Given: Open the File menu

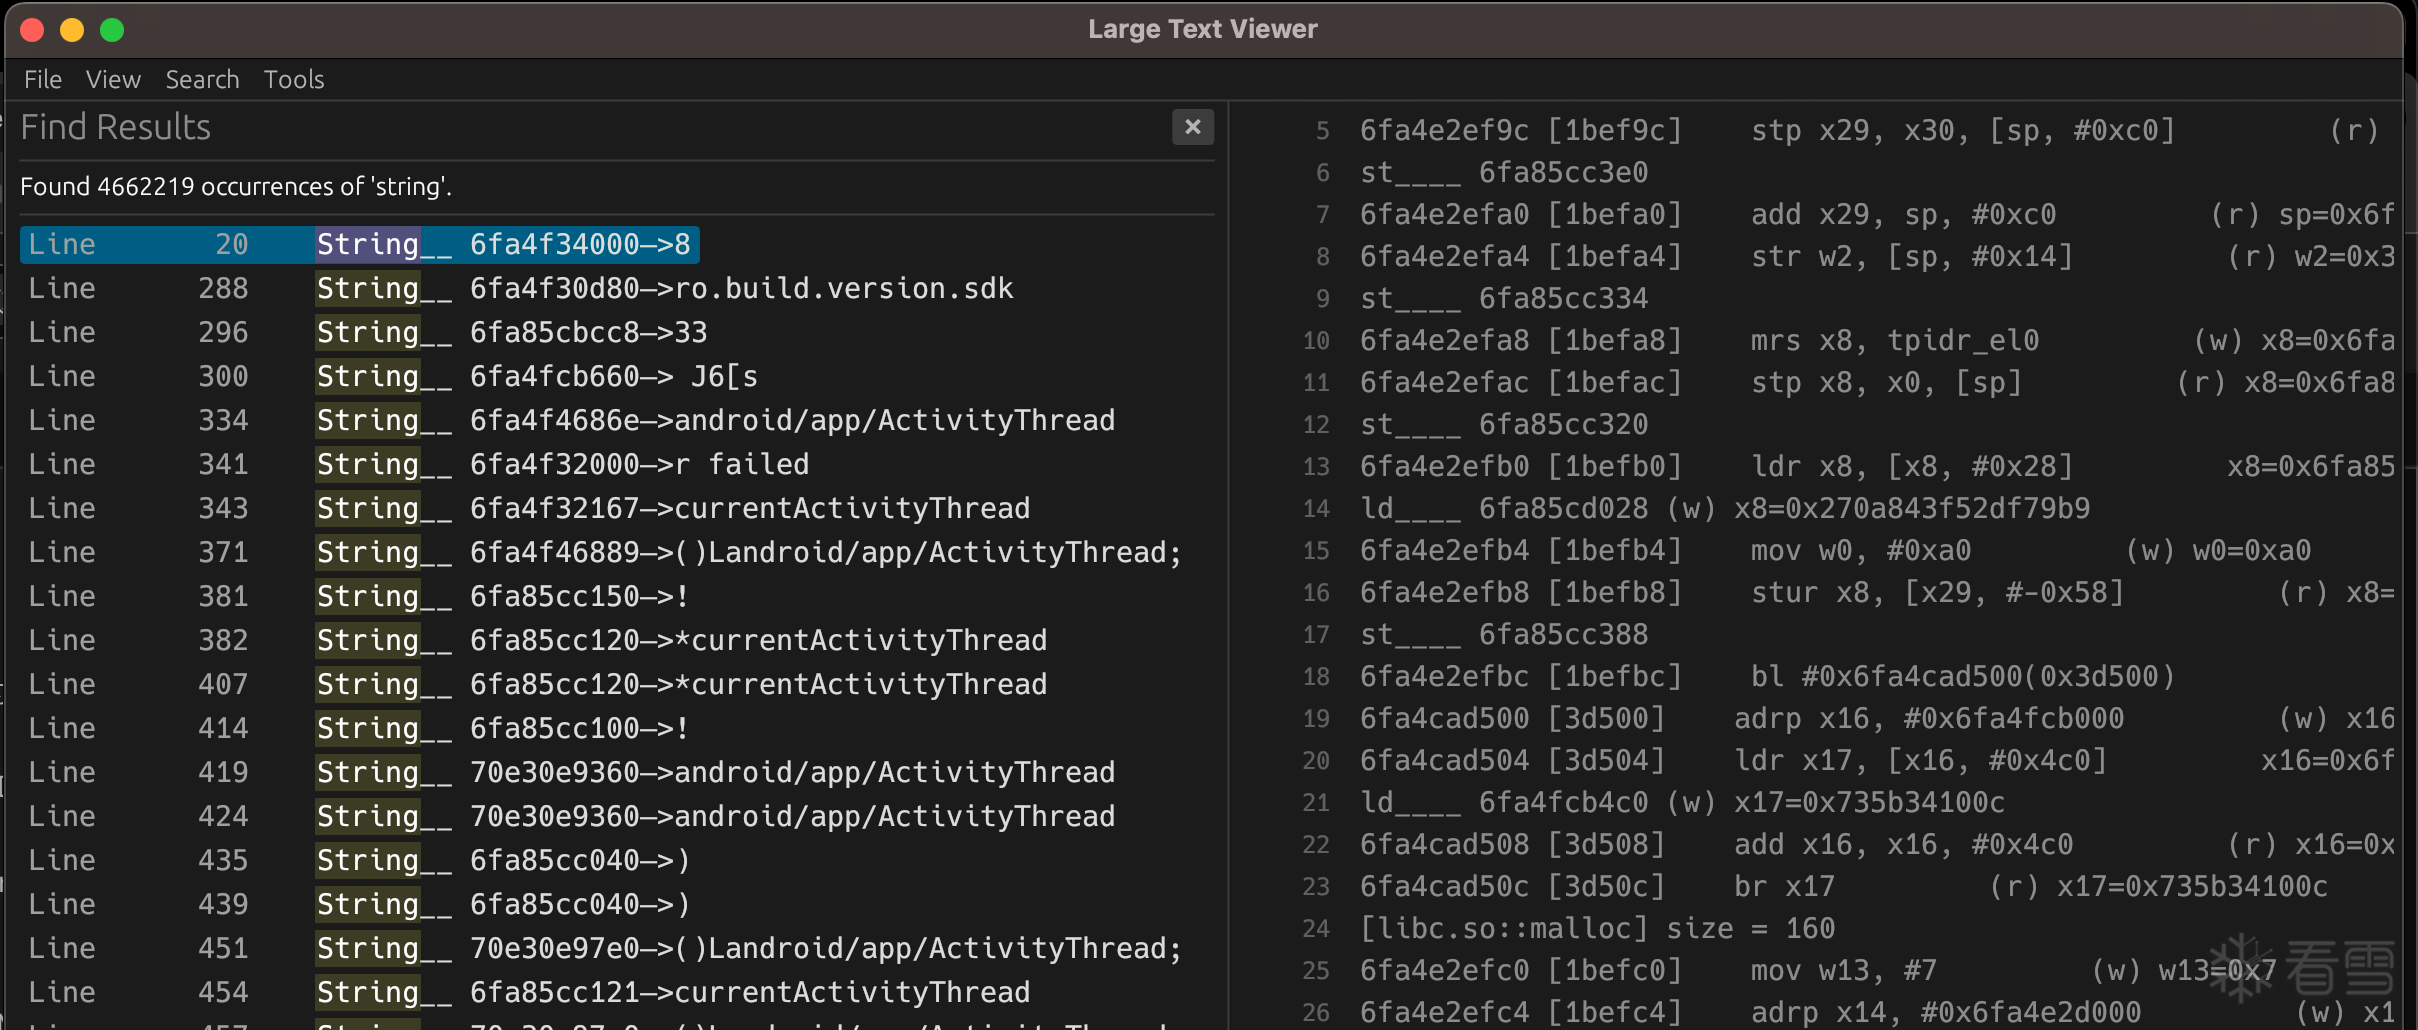Looking at the screenshot, I should 43,79.
